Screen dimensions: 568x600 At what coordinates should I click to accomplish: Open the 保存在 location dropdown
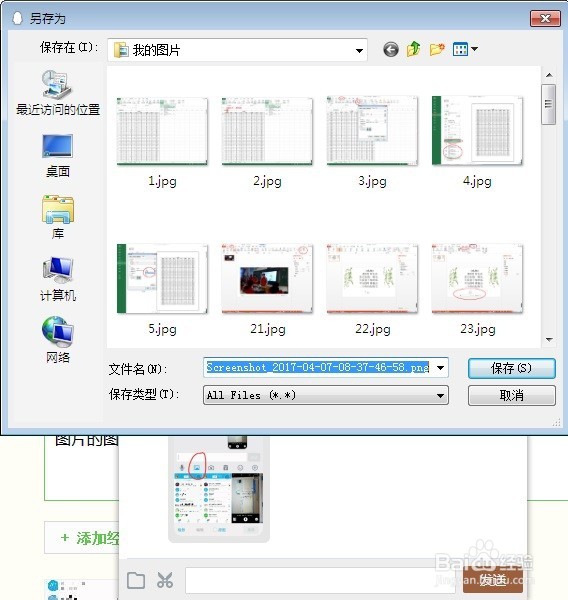[x=237, y=50]
